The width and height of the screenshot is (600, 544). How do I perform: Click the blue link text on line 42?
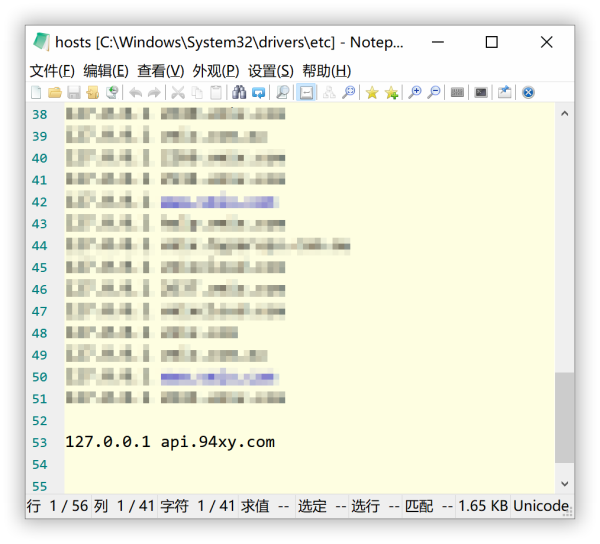pos(219,202)
